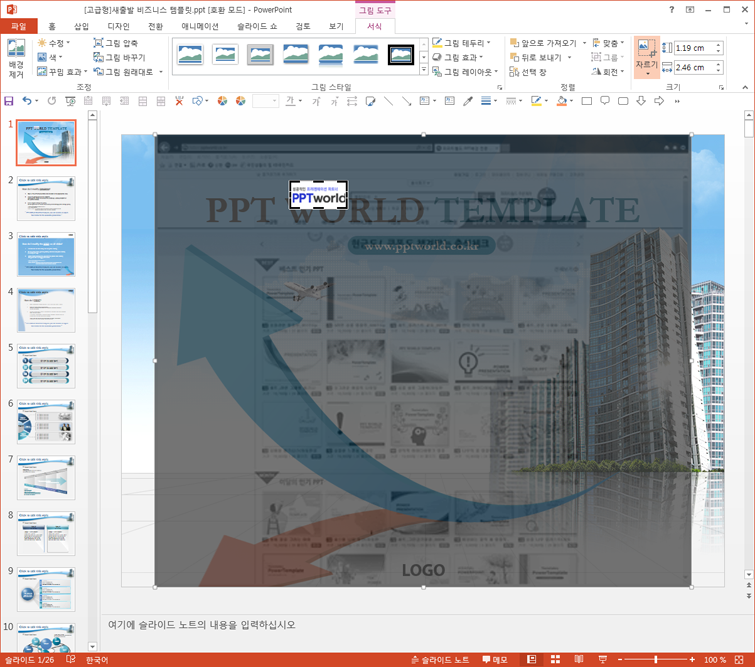Open ribbon display options button
This screenshot has height=667, width=755.
(690, 10)
